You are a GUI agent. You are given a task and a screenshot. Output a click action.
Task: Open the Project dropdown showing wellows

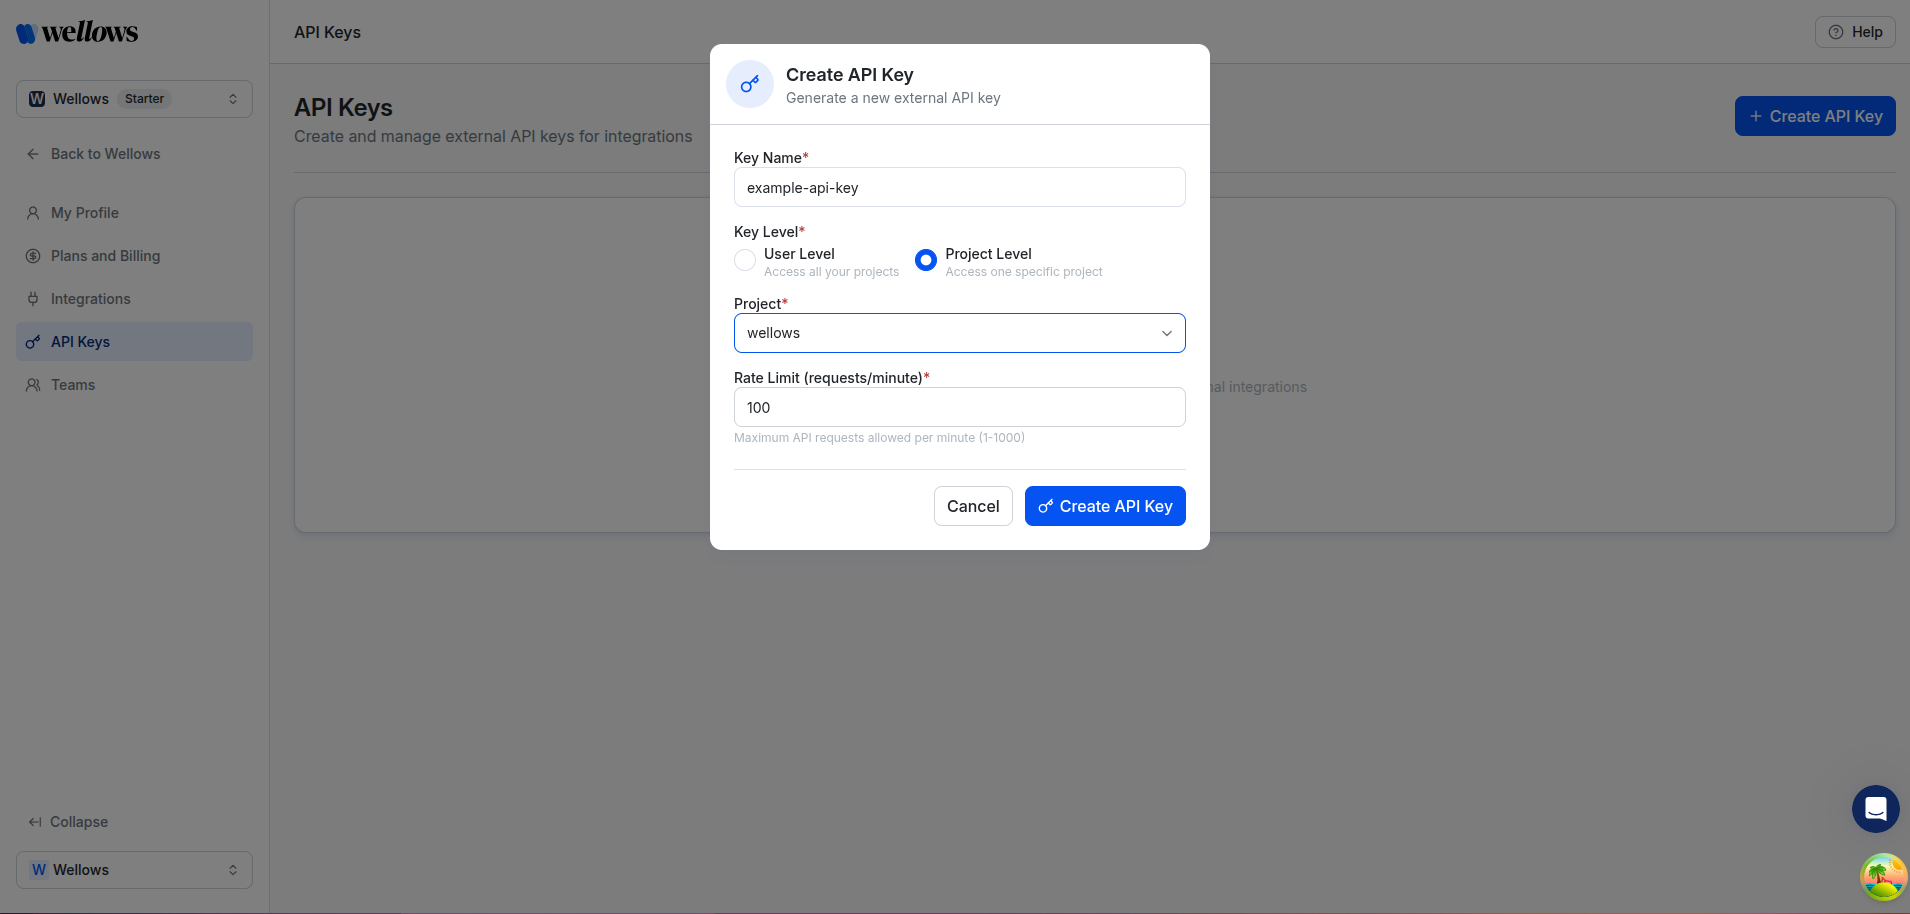click(958, 332)
